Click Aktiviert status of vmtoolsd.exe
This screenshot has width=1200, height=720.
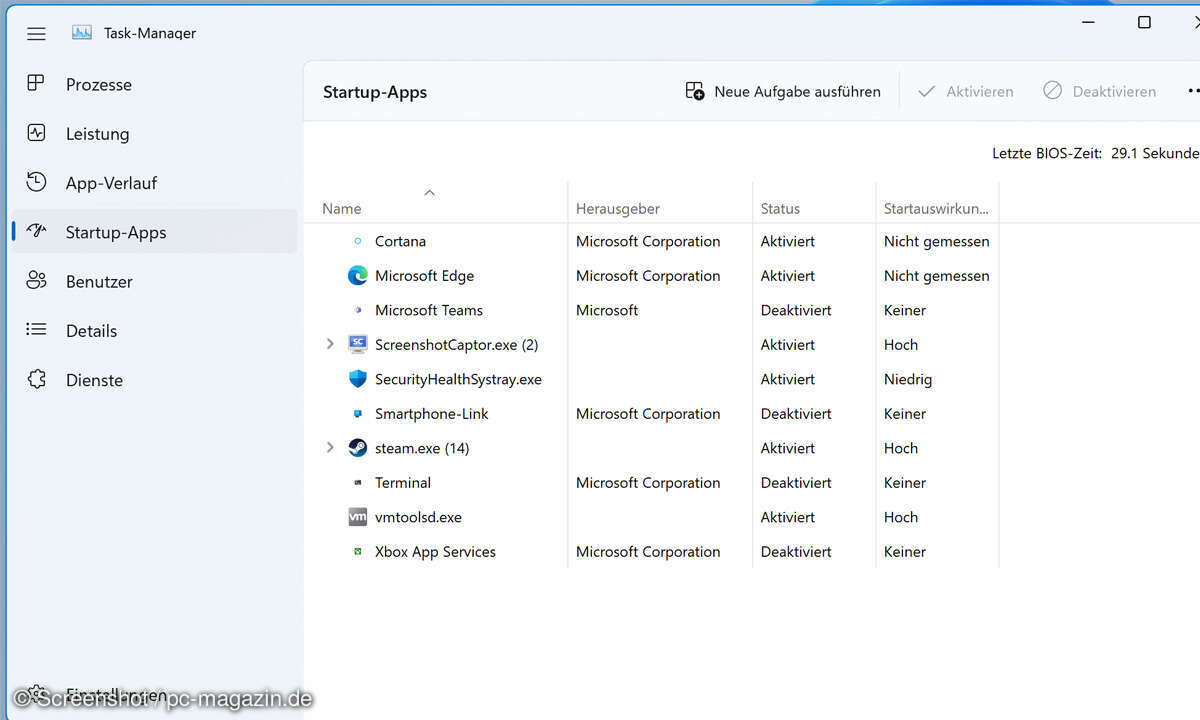point(788,517)
